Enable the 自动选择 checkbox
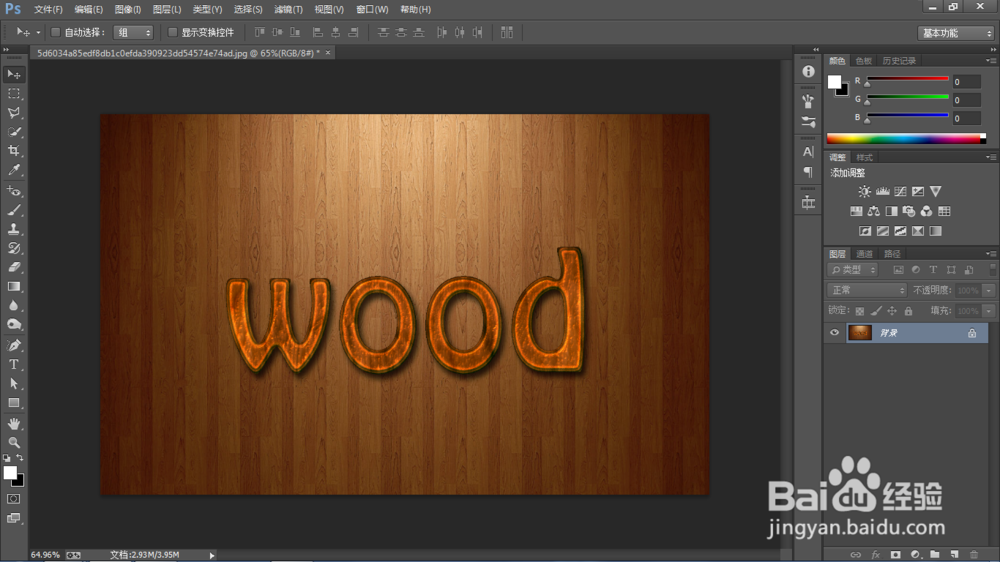 [55, 32]
